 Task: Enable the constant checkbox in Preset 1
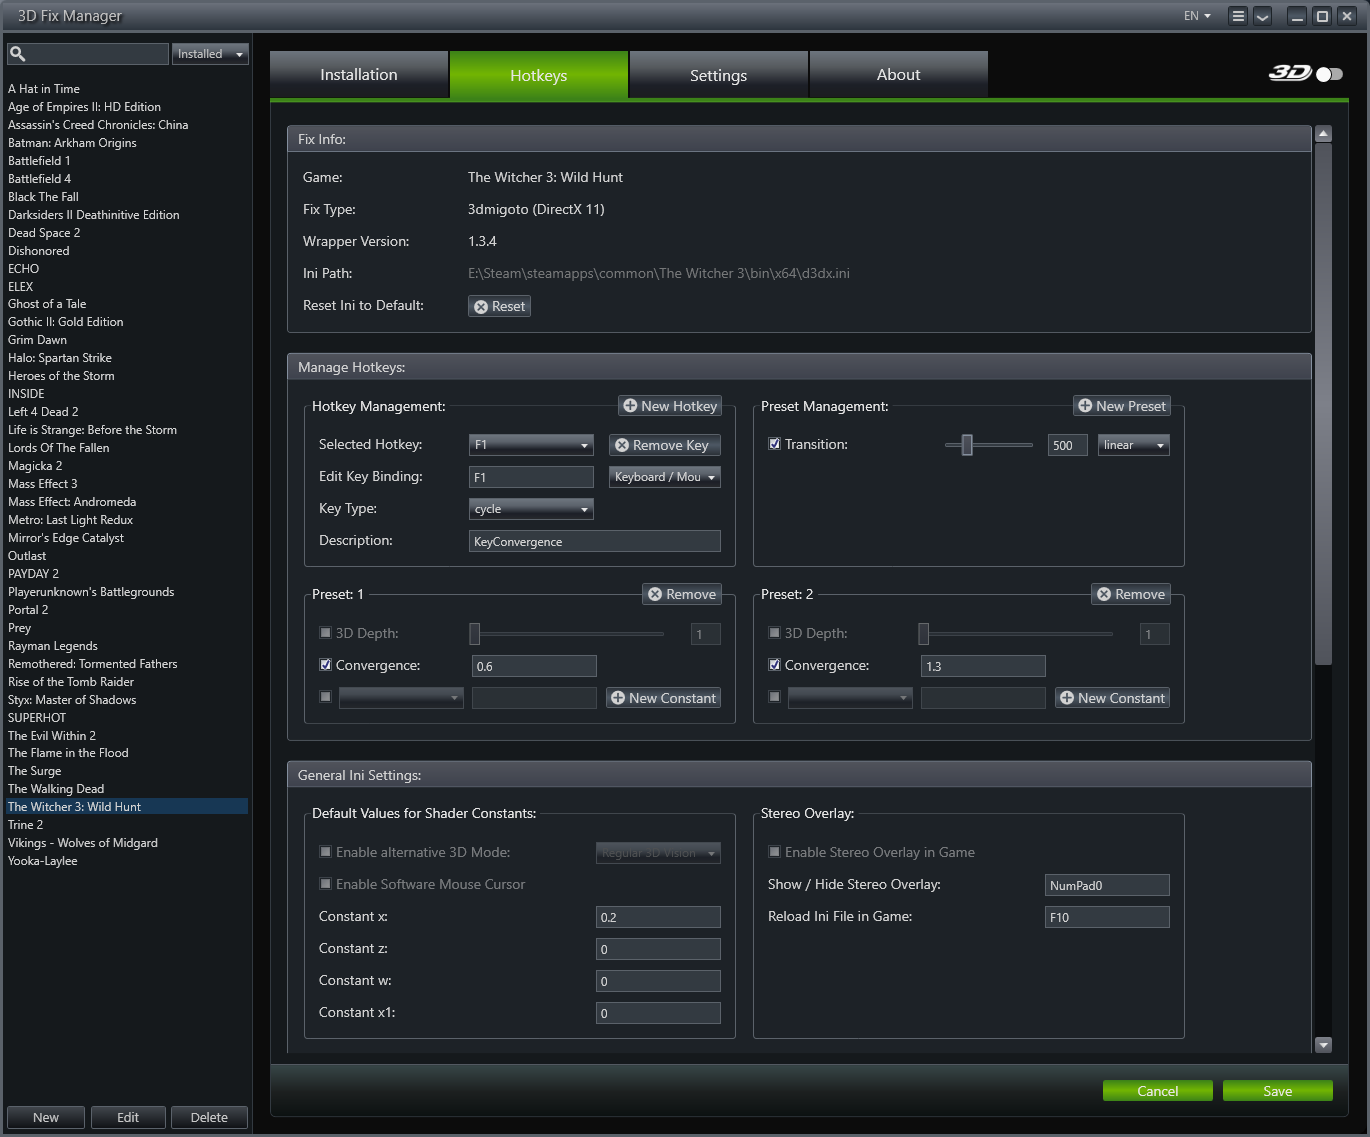(x=325, y=697)
